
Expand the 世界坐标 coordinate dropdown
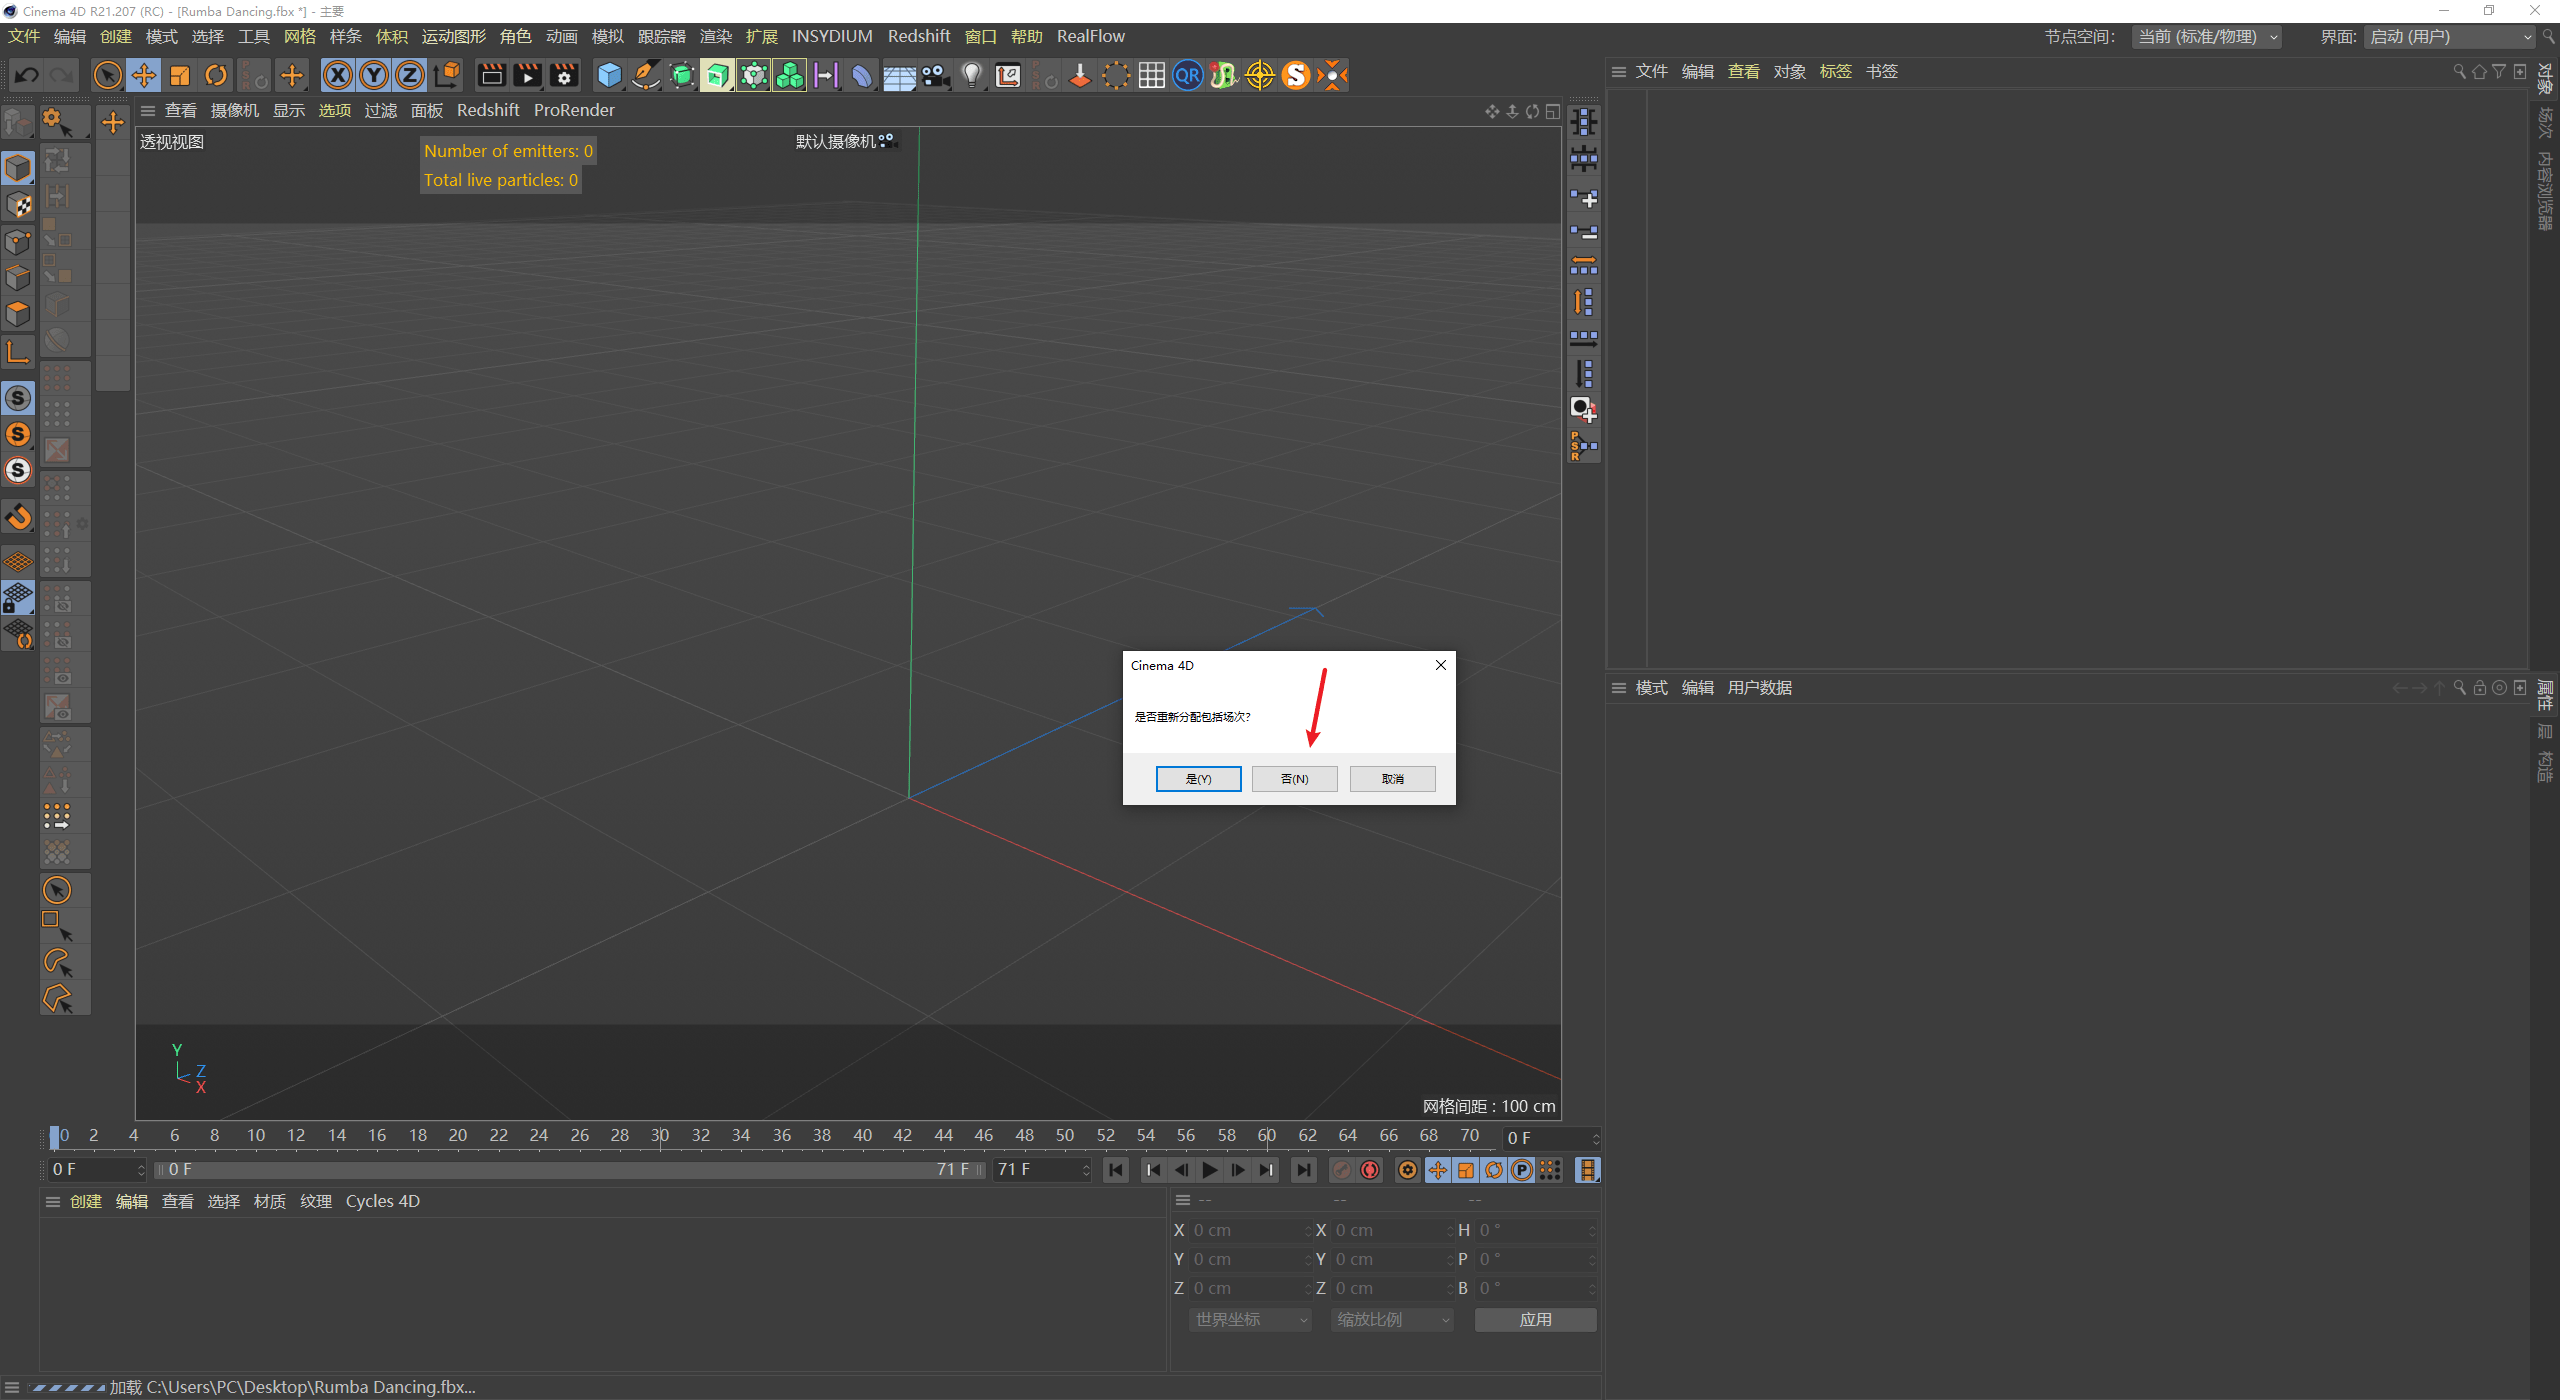[1250, 1320]
